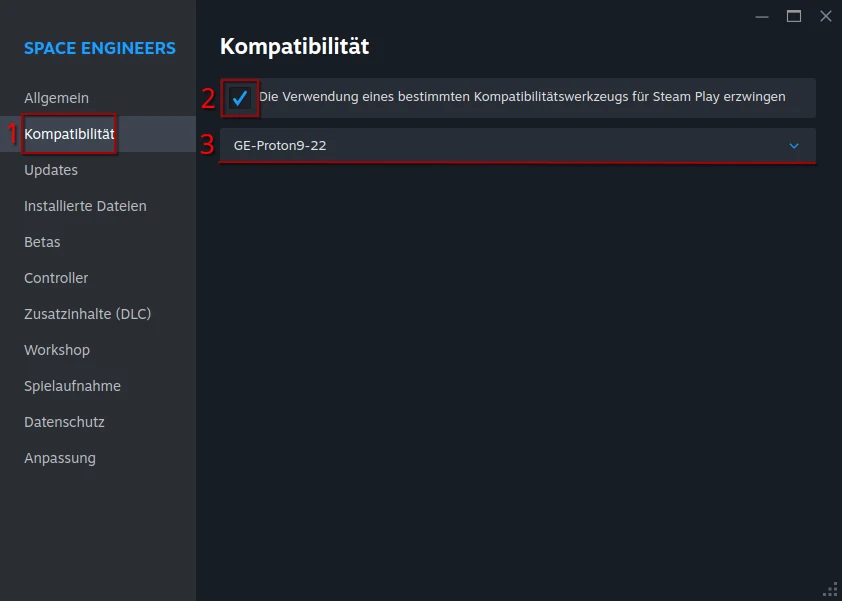Open the Zusatzinhalte (DLC) page

(x=87, y=314)
